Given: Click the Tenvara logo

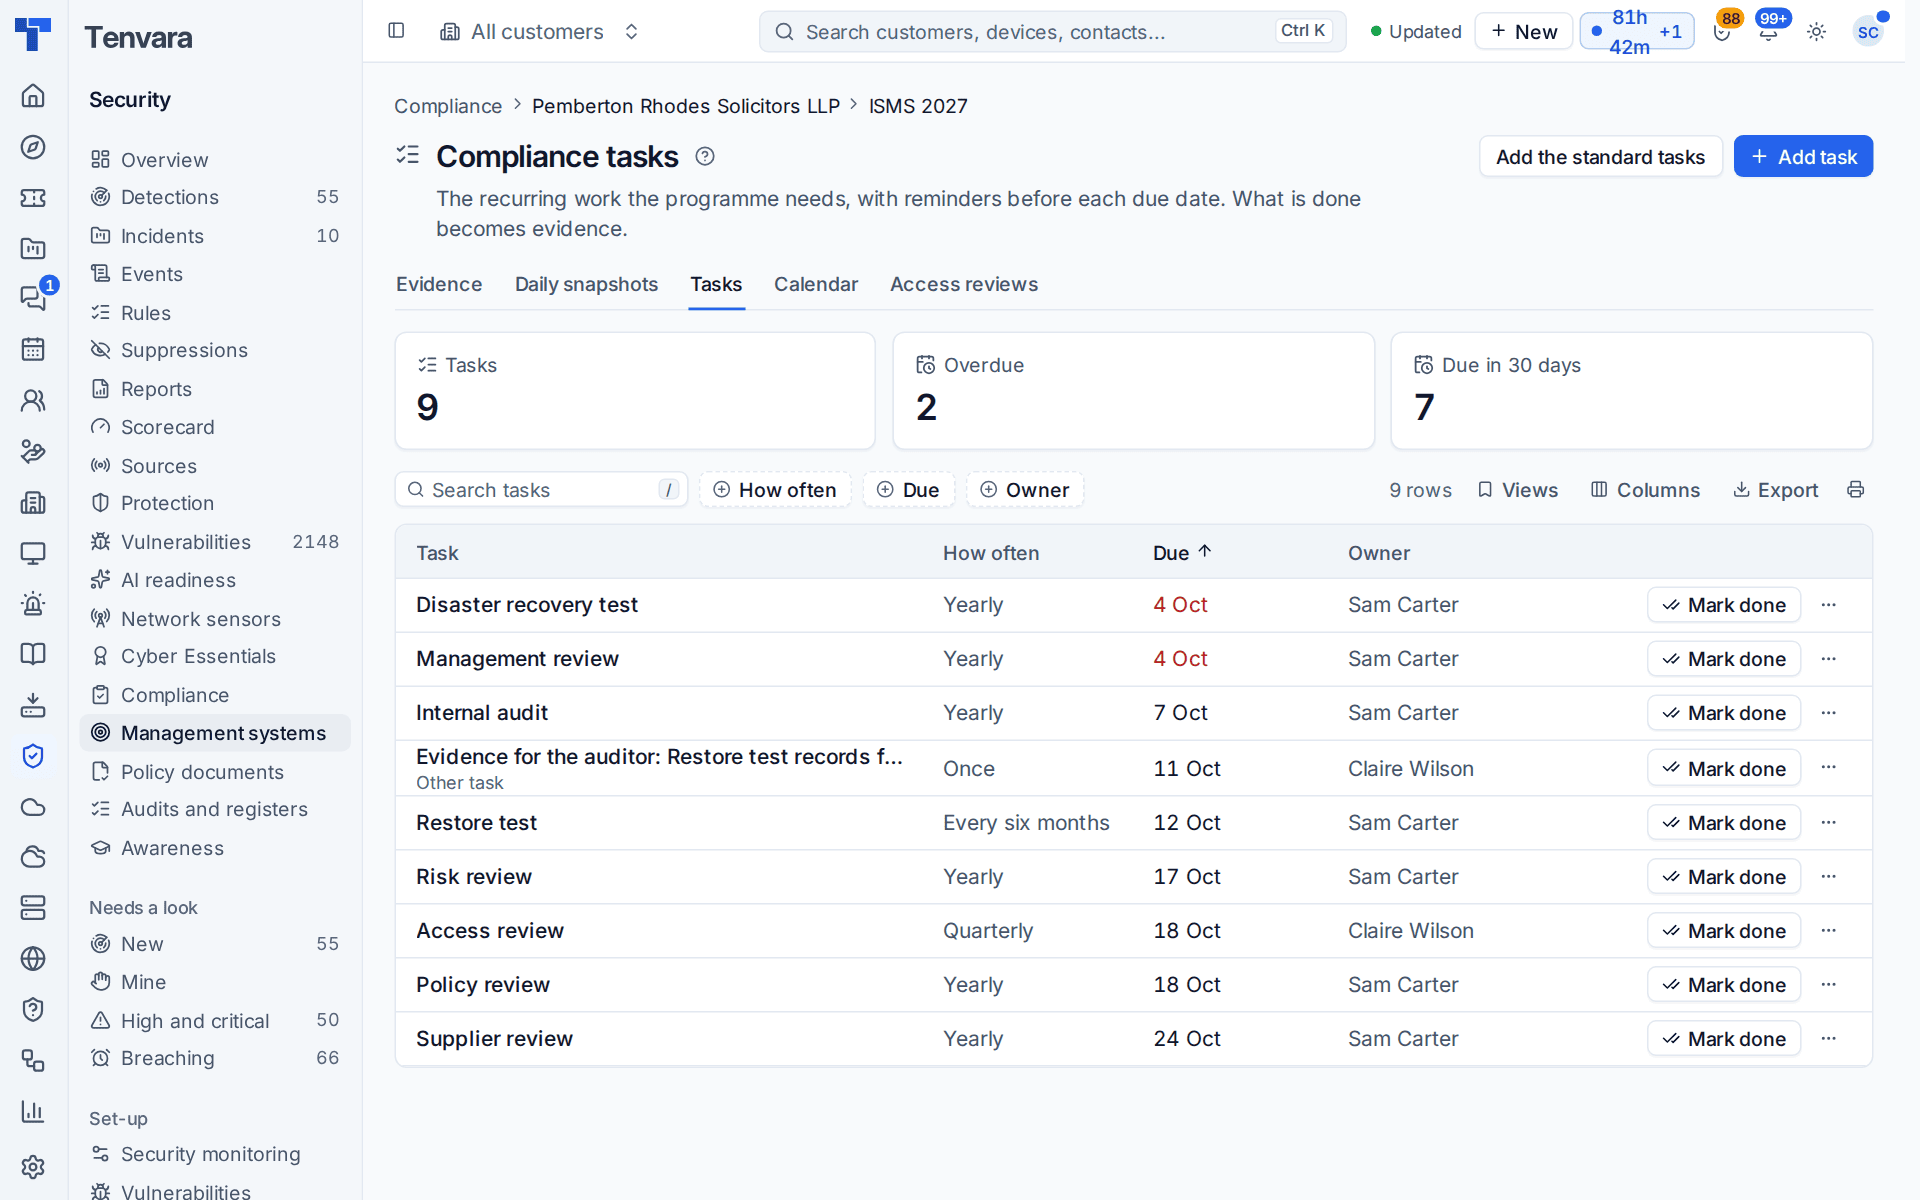Looking at the screenshot, I should 33,34.
